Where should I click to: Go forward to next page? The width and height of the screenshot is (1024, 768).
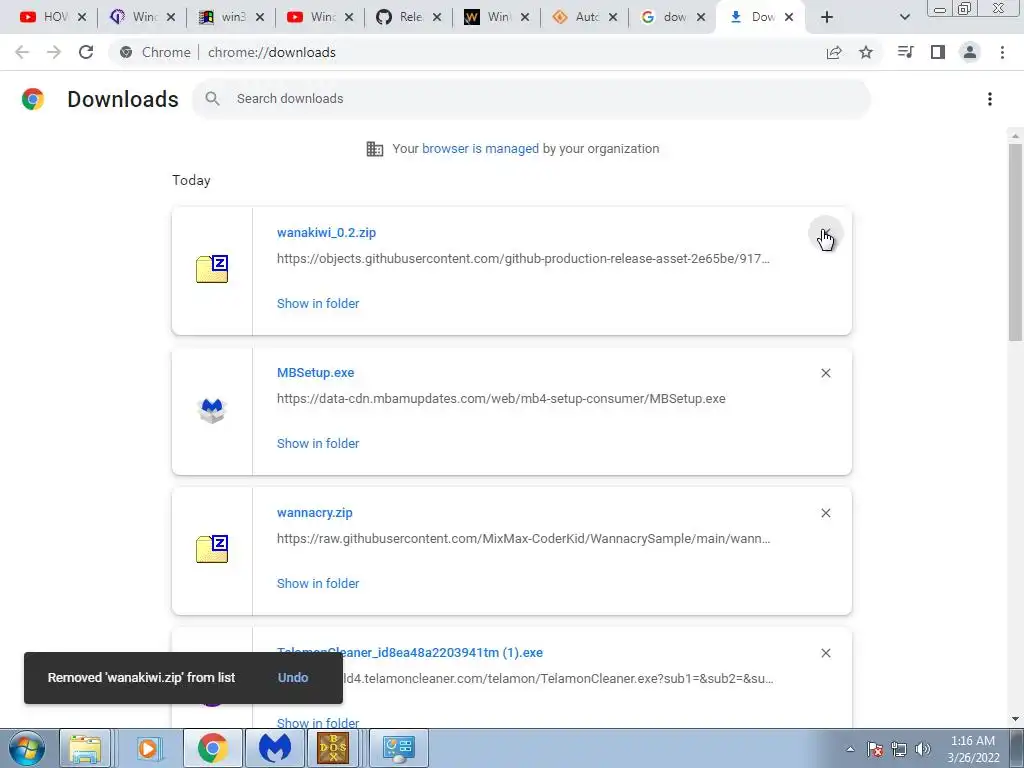(x=54, y=52)
